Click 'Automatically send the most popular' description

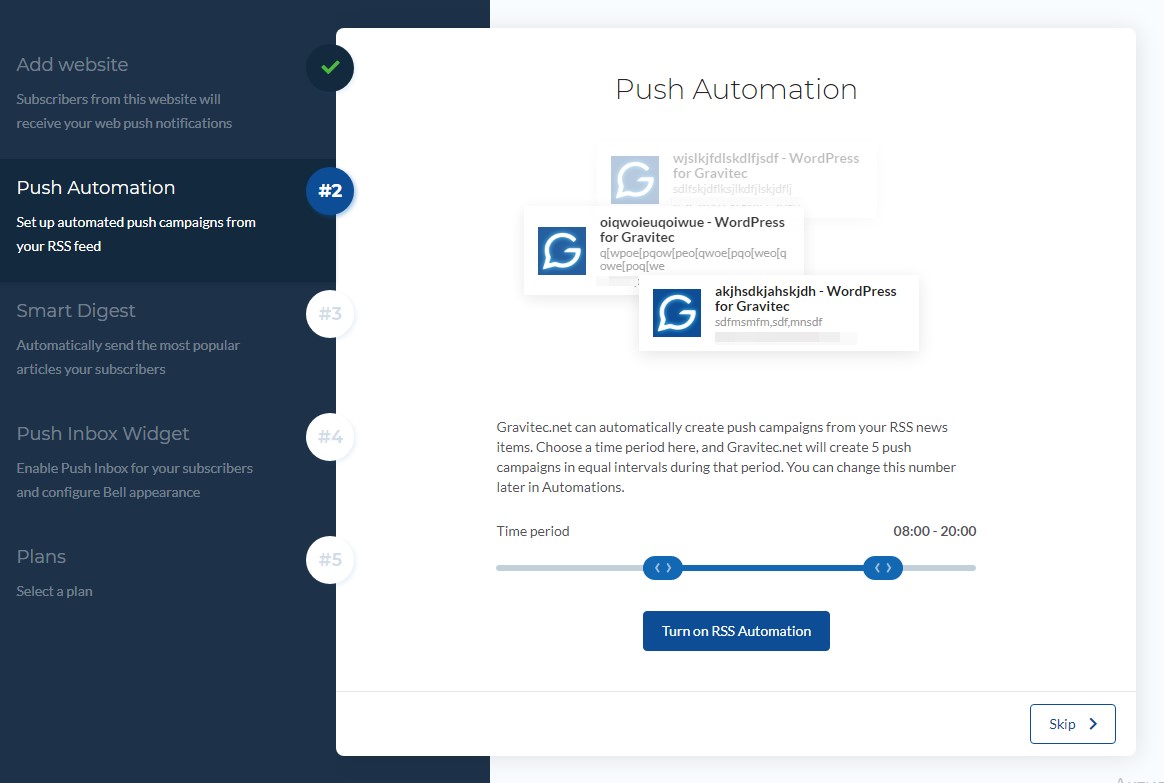pos(128,357)
